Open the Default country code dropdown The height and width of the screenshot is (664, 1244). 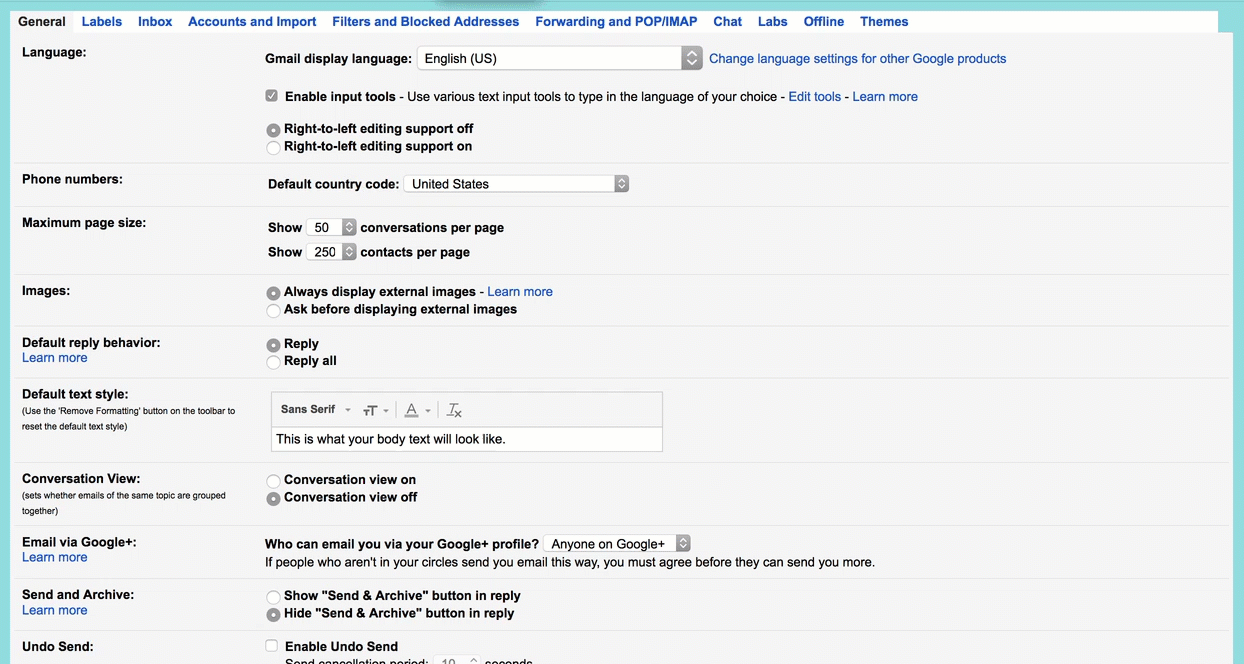[516, 184]
